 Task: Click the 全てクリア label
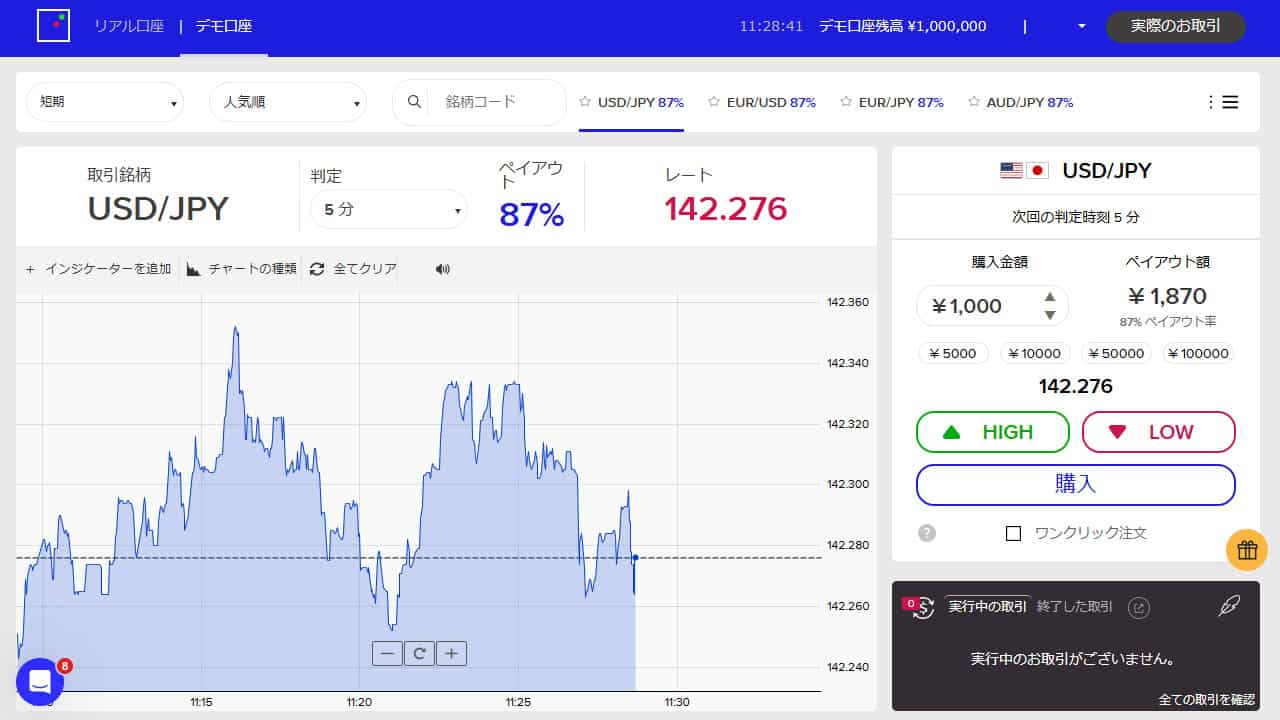point(365,269)
